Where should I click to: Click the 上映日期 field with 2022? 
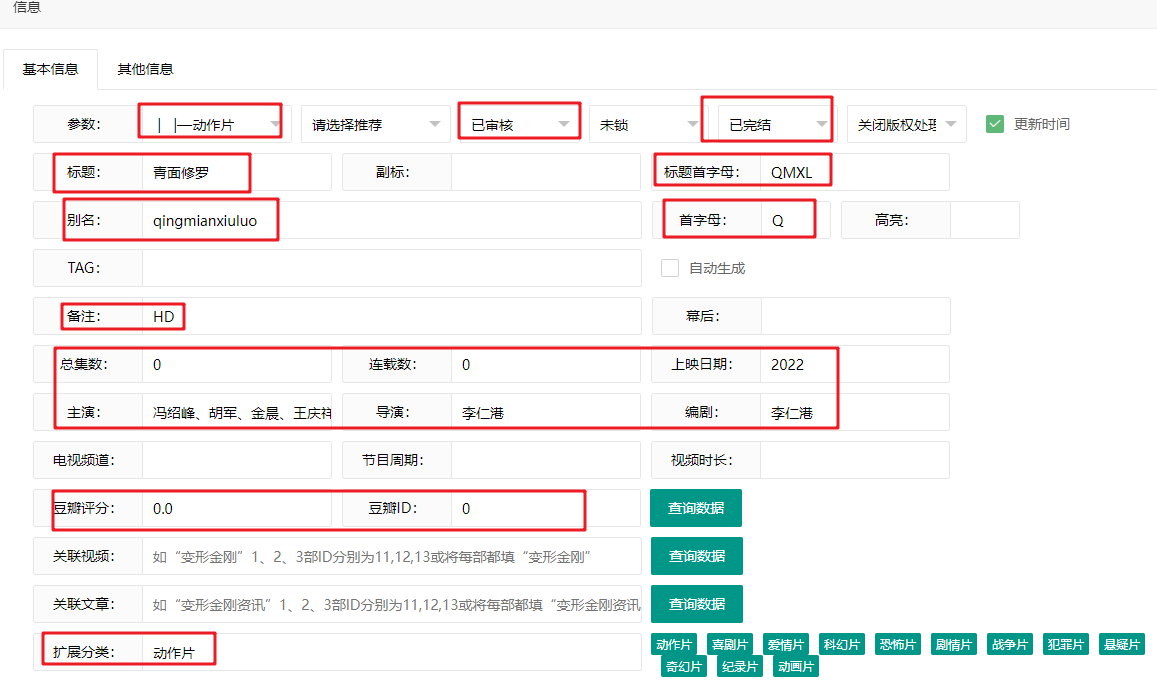[854, 364]
